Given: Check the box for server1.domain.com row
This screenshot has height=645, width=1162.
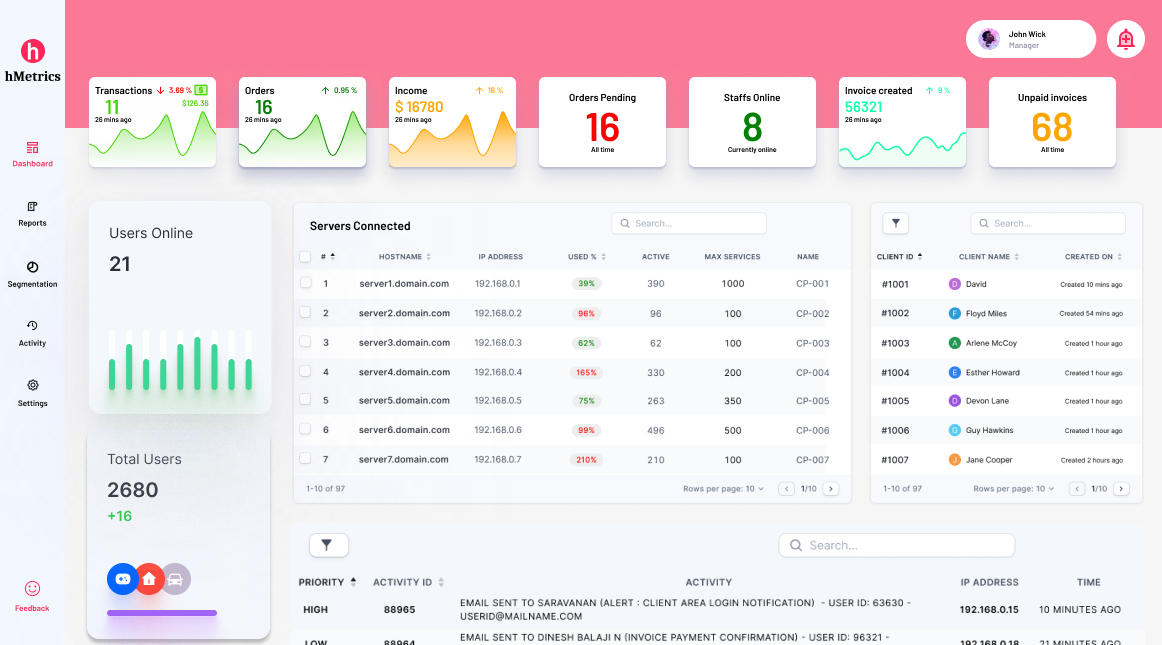Looking at the screenshot, I should click(306, 283).
